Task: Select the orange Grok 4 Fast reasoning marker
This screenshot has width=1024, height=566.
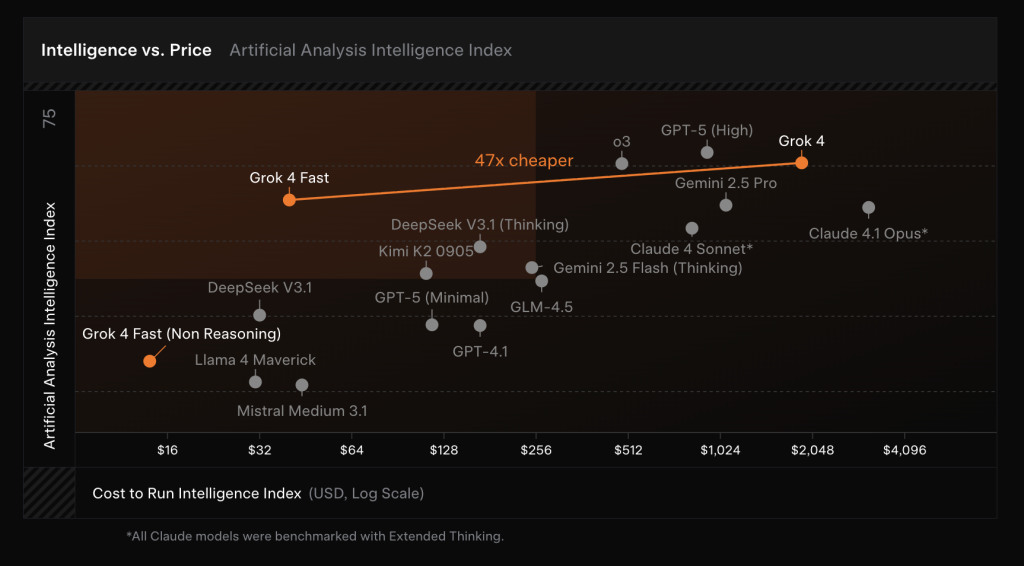Action: (289, 200)
